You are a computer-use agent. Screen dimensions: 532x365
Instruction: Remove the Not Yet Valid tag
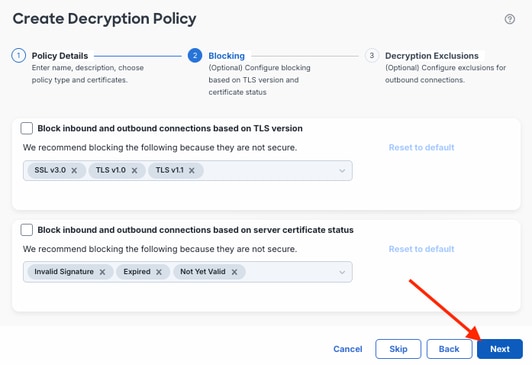coord(234,272)
